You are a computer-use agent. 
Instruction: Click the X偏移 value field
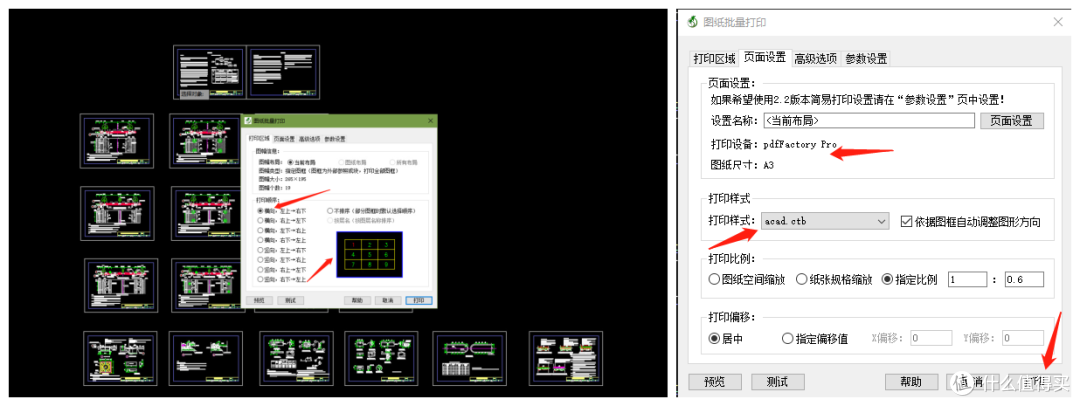click(931, 338)
